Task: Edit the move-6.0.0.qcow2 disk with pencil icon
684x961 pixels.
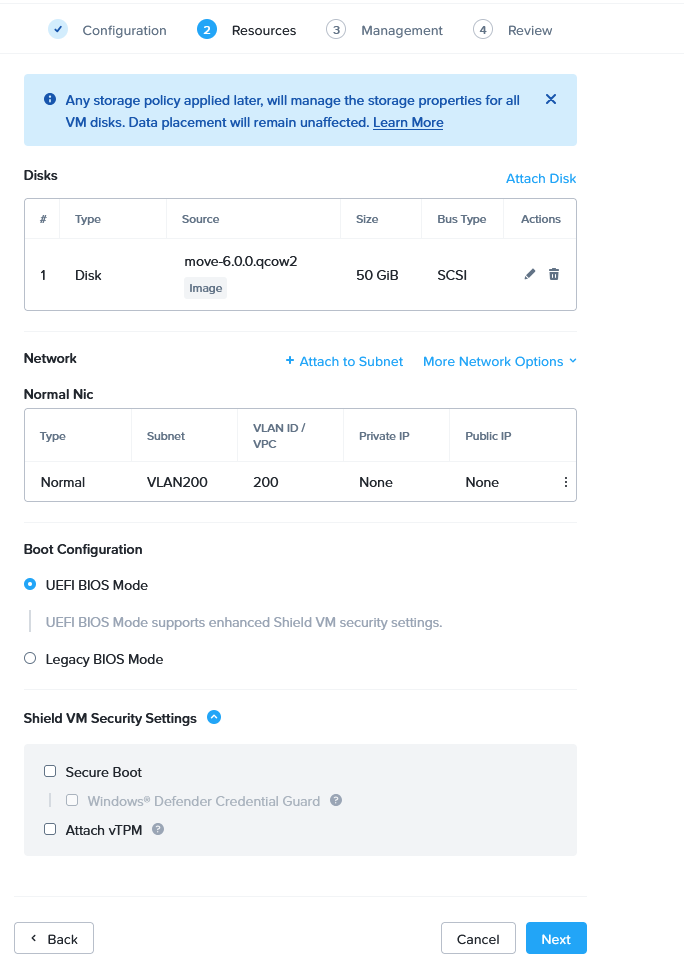Action: click(x=530, y=274)
